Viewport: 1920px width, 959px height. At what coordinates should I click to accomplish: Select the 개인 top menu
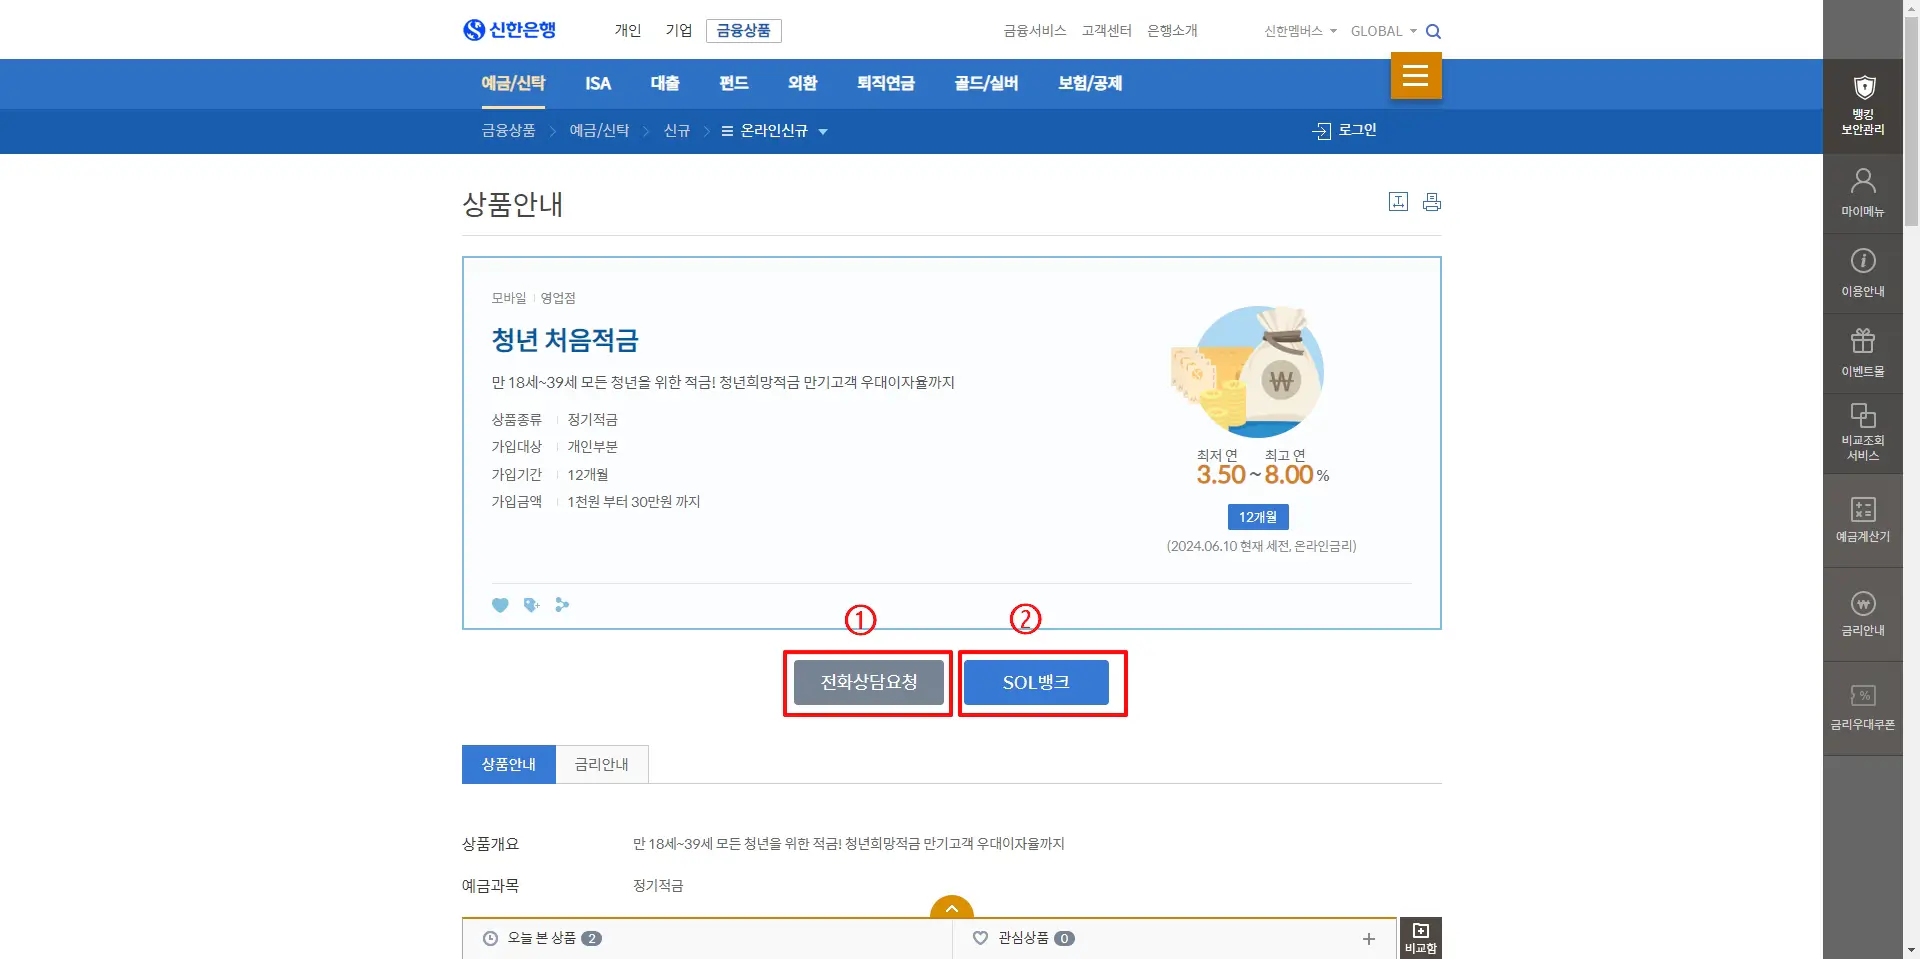(628, 31)
